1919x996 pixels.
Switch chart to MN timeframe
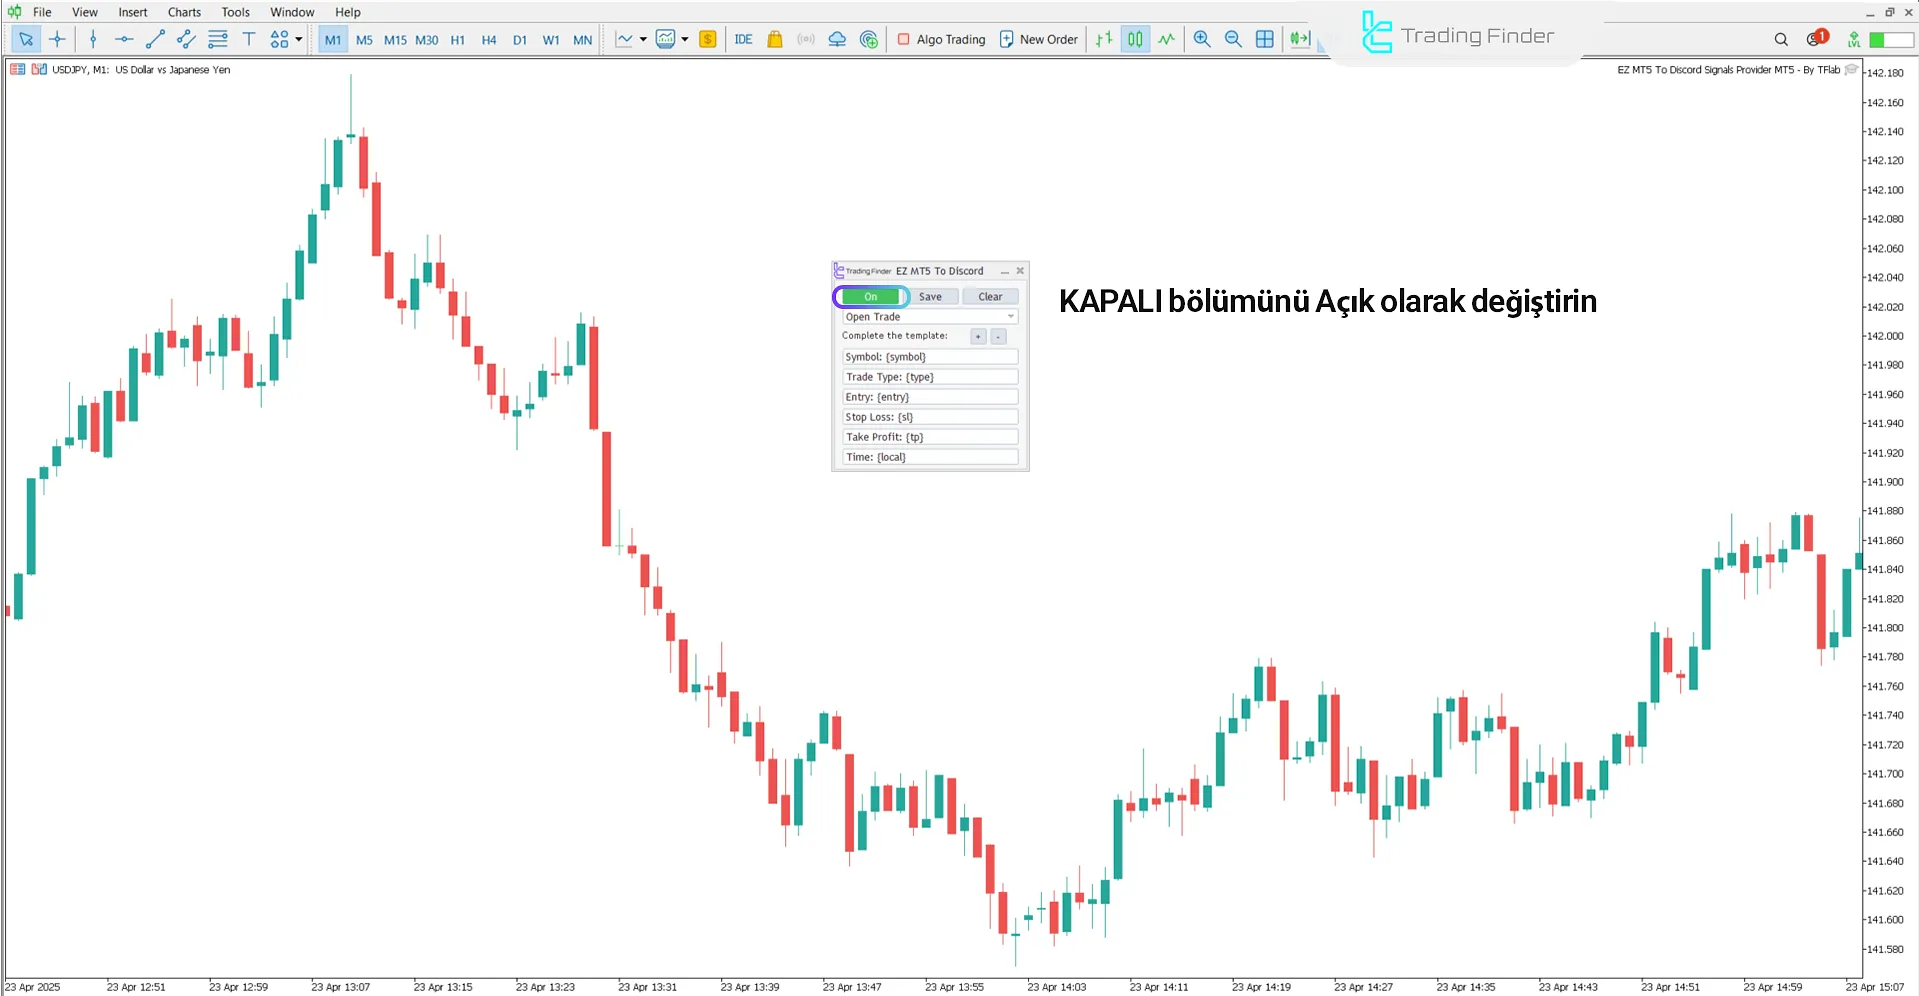tap(582, 40)
